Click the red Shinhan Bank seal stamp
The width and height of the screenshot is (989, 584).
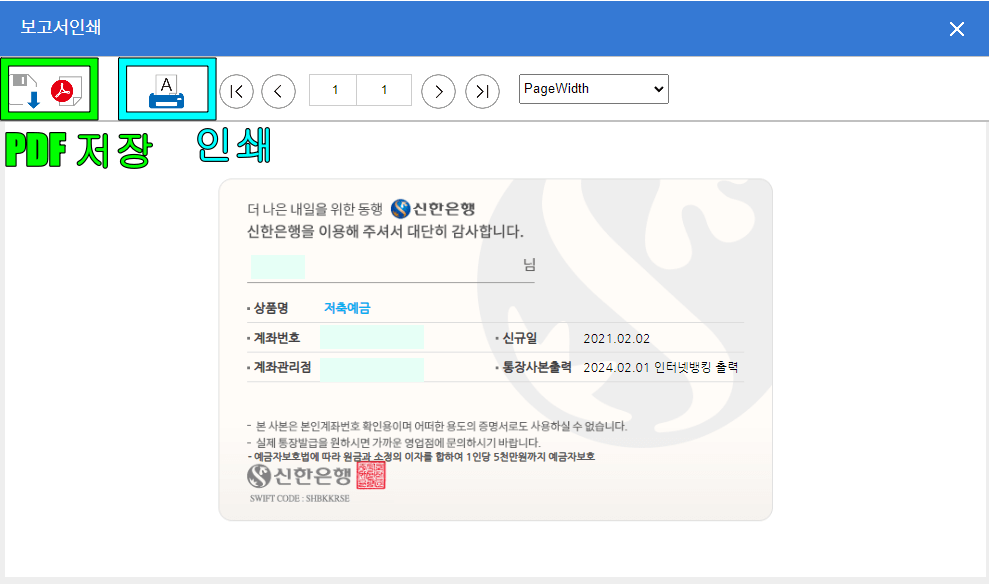[371, 476]
